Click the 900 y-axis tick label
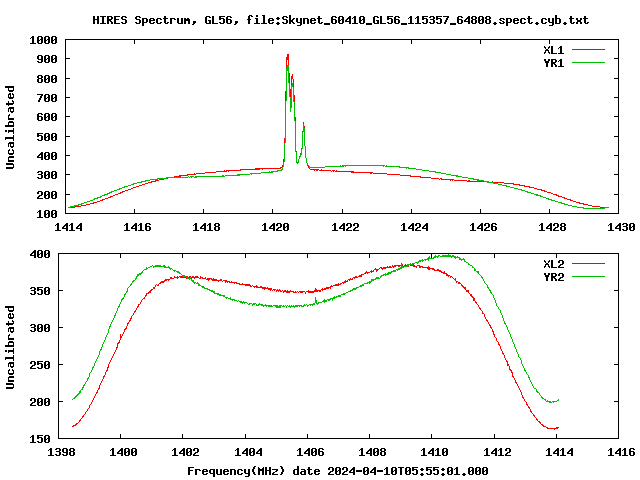640x480 pixels. [47, 59]
